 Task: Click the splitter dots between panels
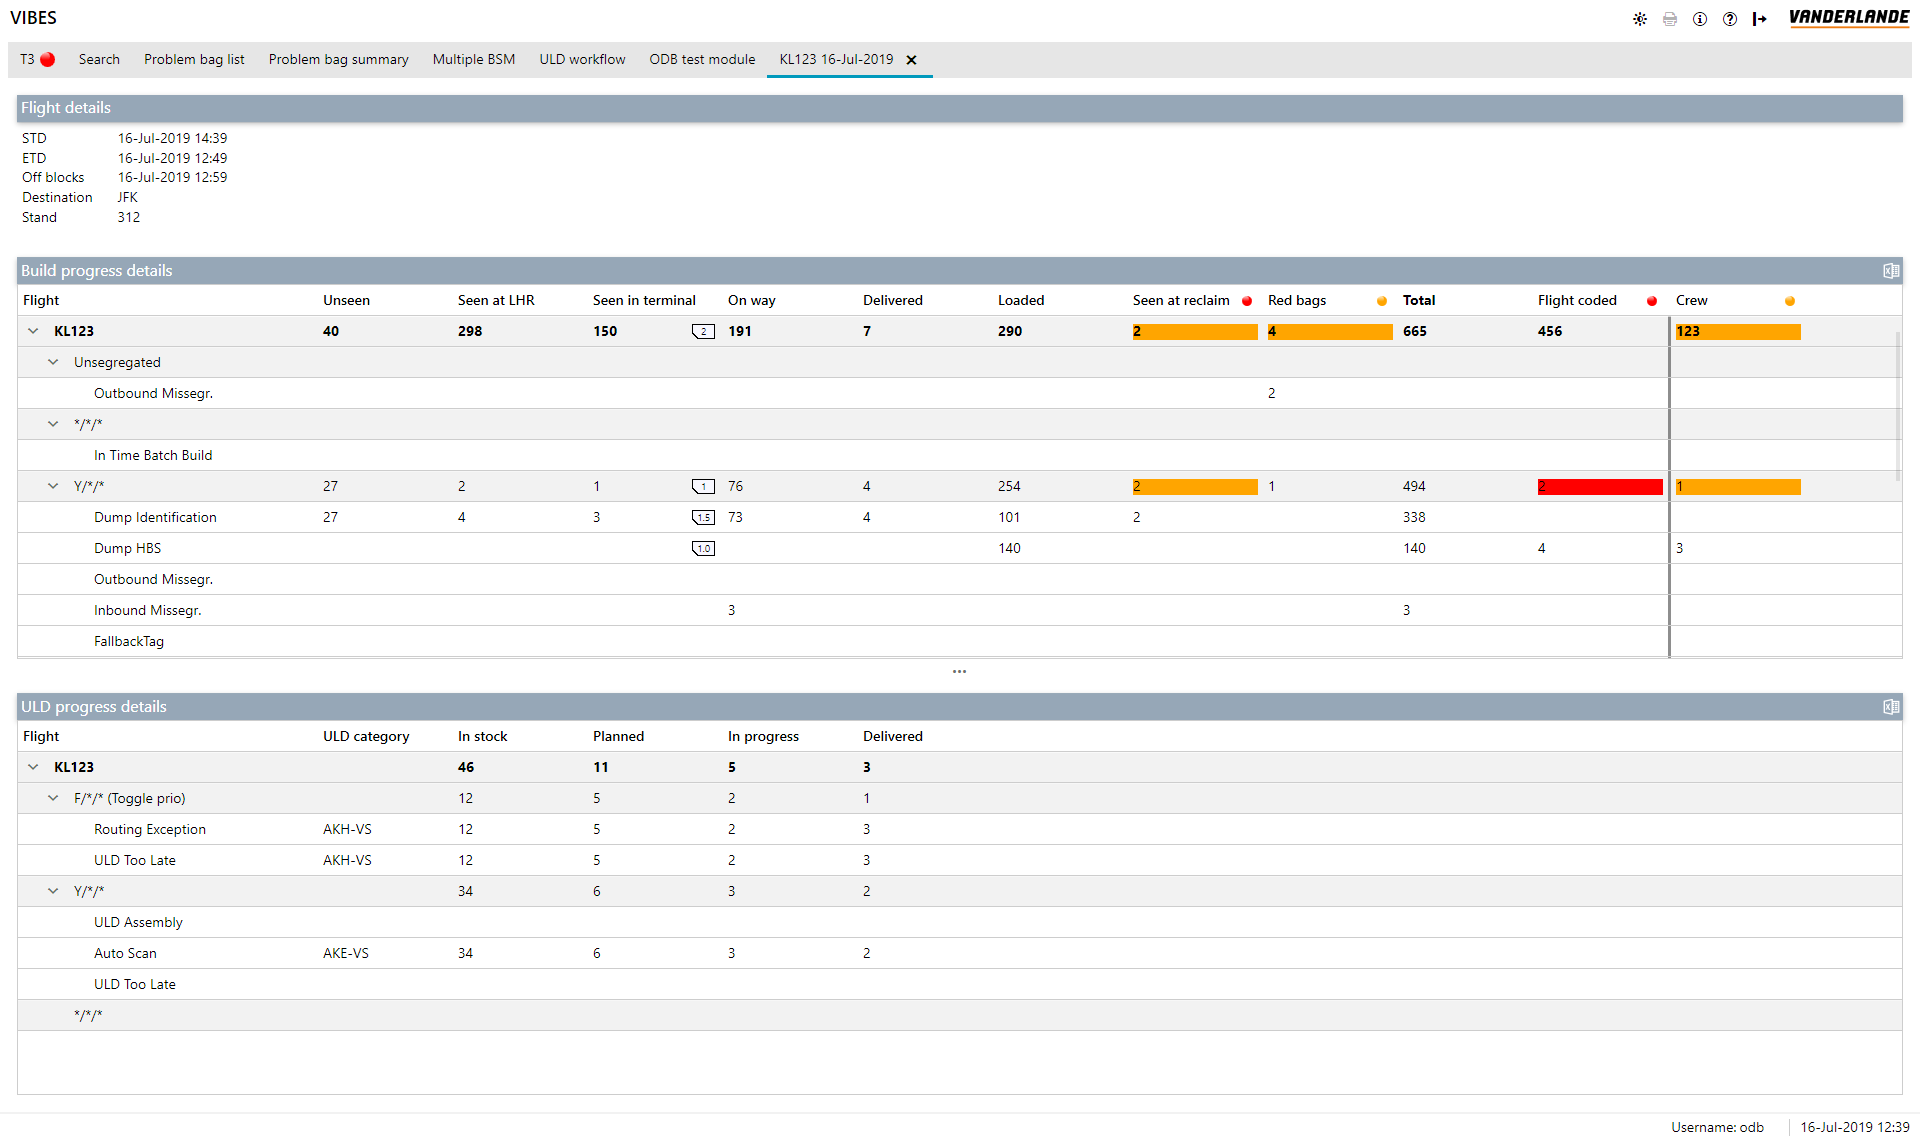[x=959, y=671]
